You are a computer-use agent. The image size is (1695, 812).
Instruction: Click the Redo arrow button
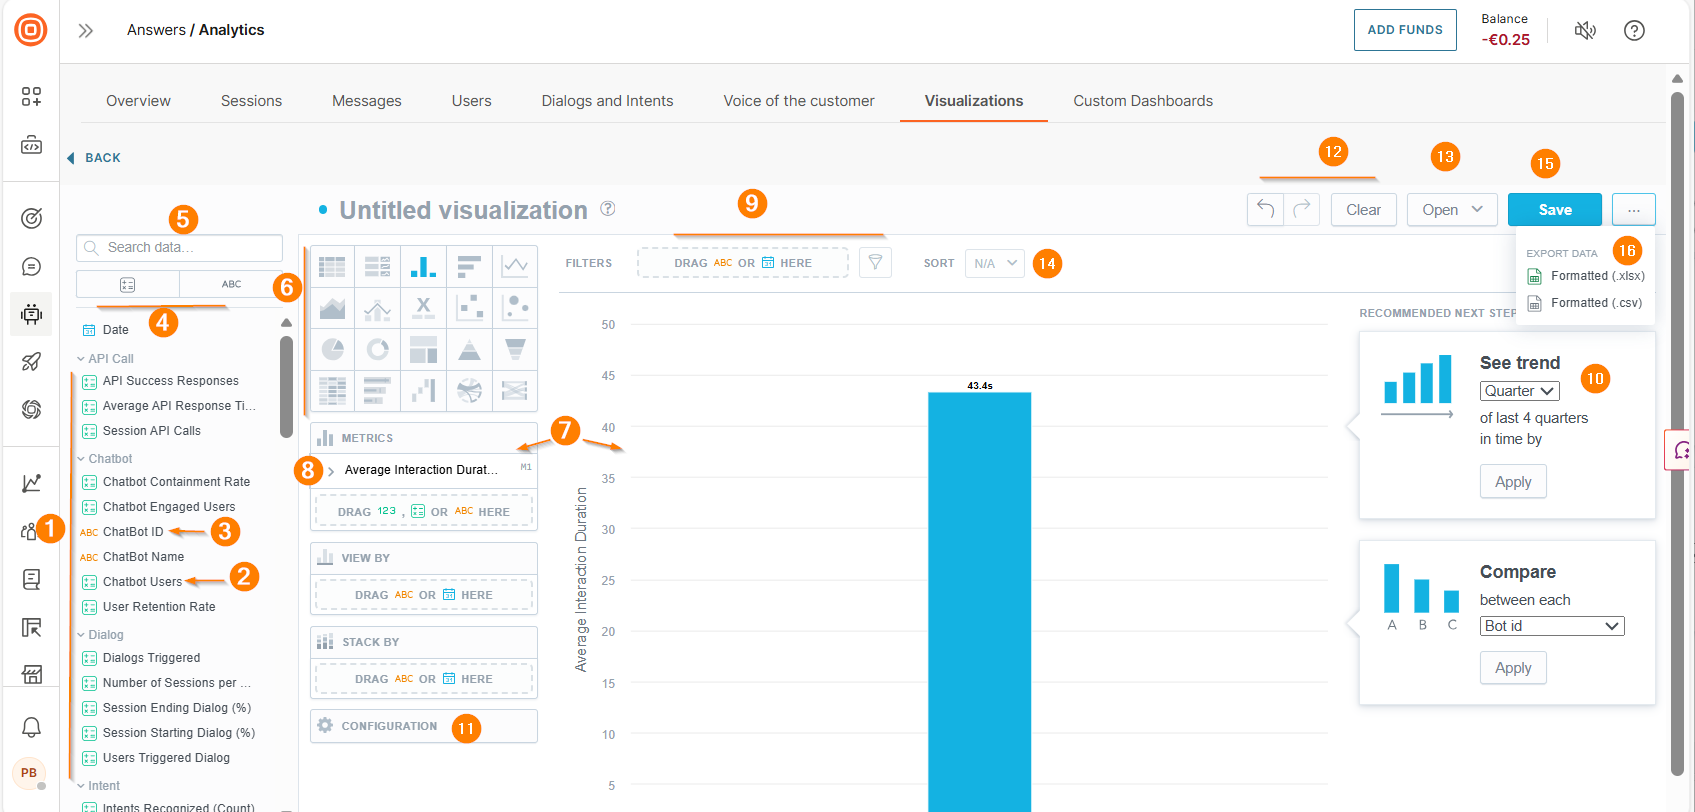pyautogui.click(x=1302, y=210)
